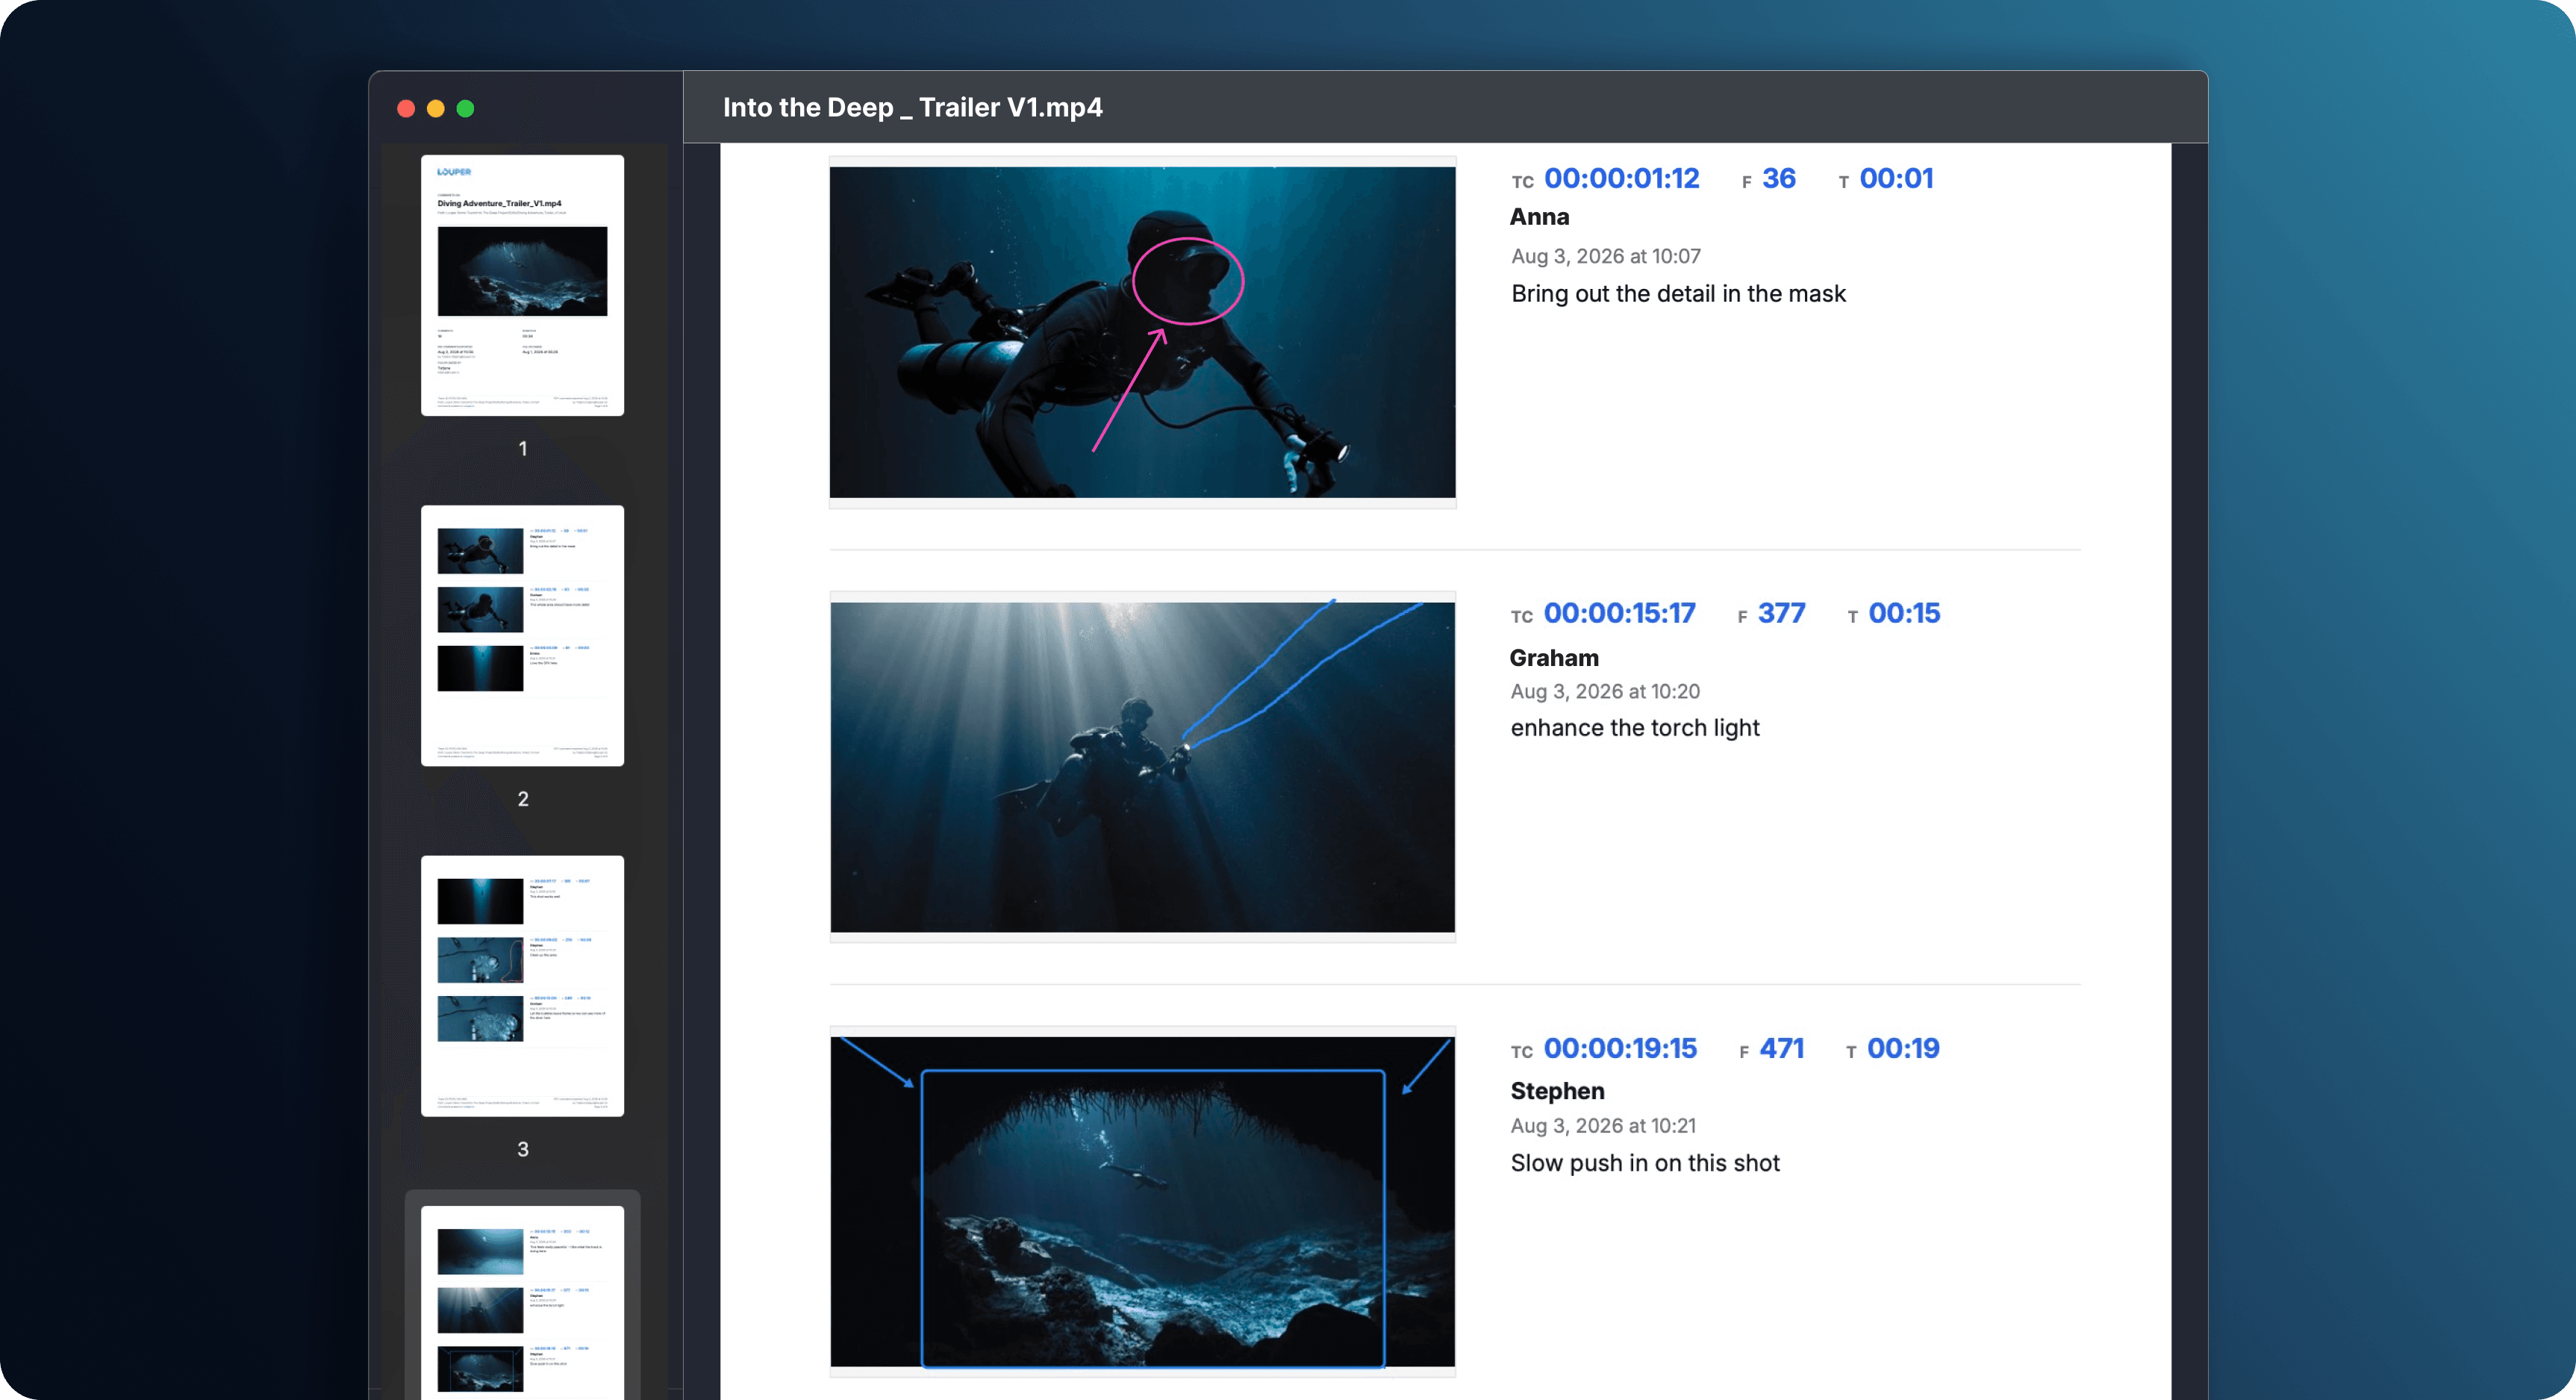Click timecode 00:00:01:12
The image size is (2576, 1400).
[1621, 179]
